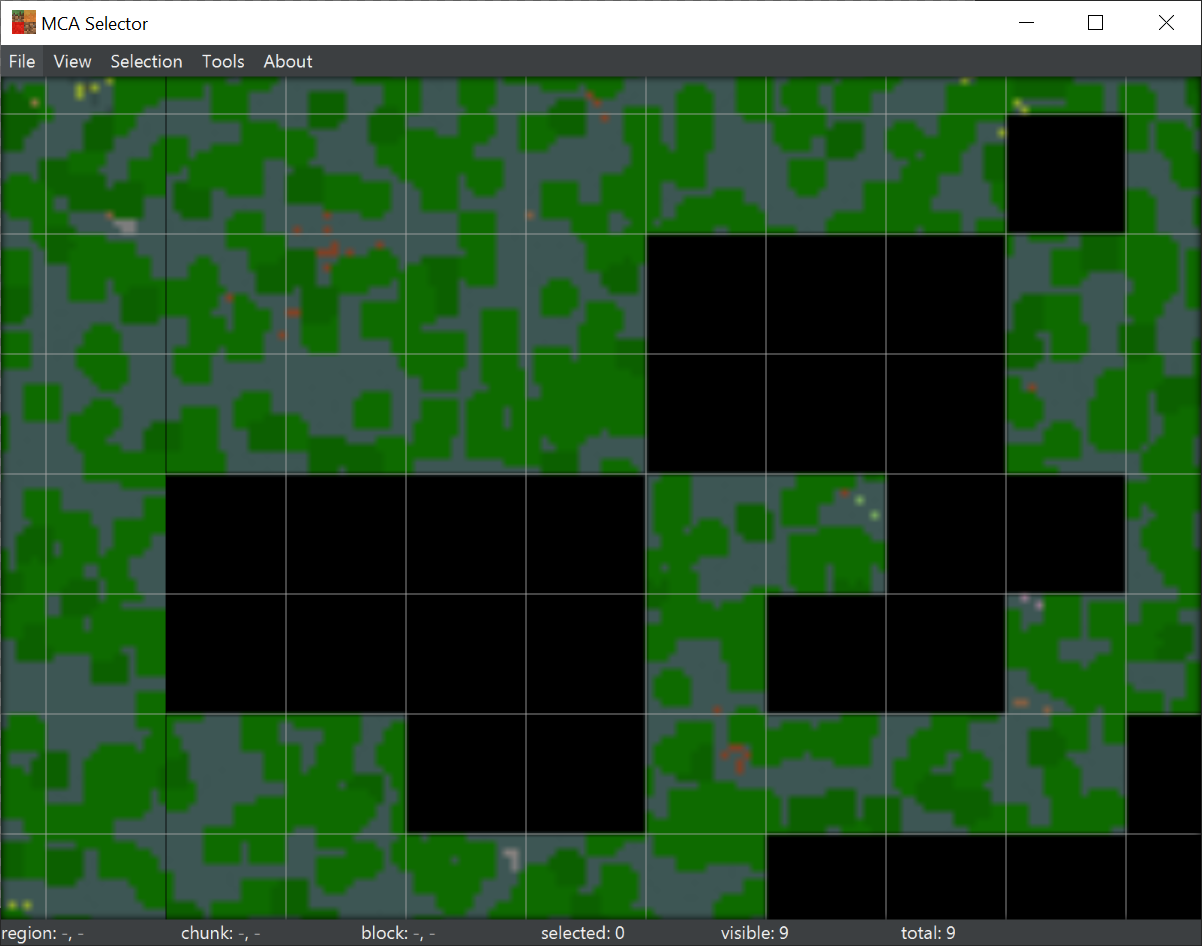Minimize the MCA Selector window
This screenshot has height=946, width=1202.
tap(1024, 22)
